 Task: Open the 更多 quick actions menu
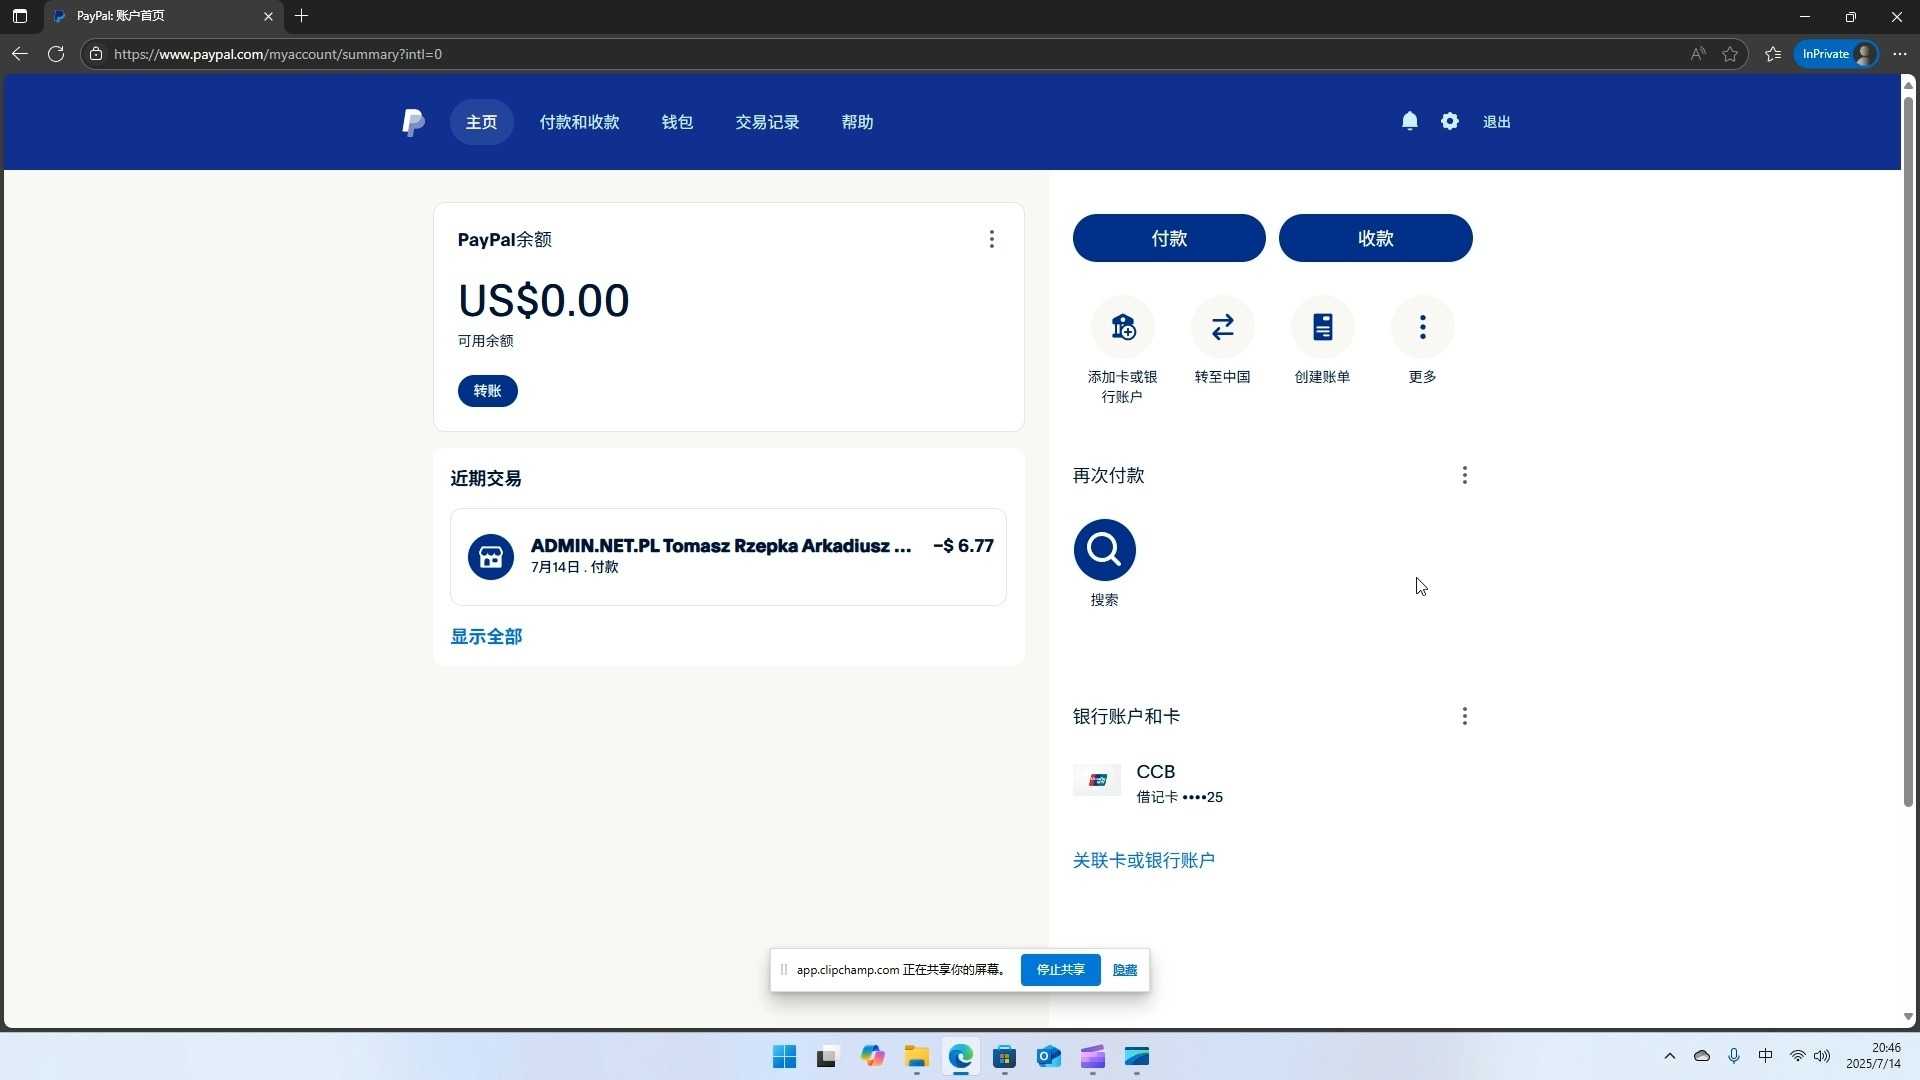(1422, 327)
